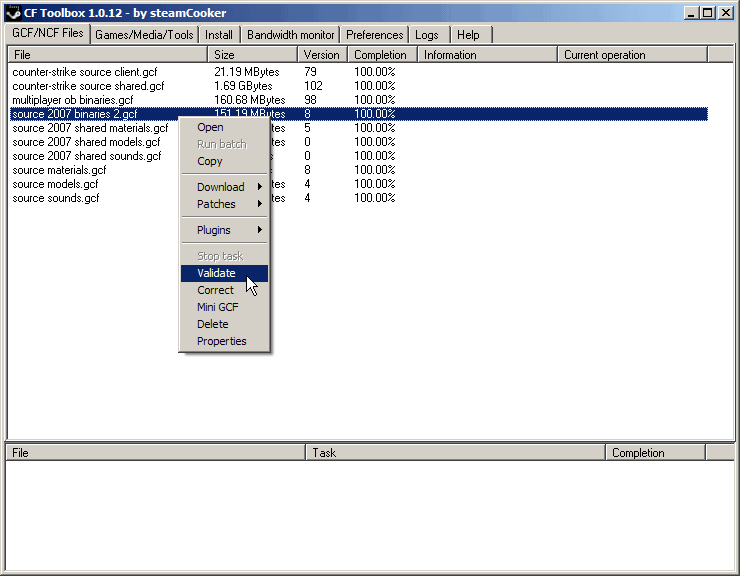Switch to the Preferences tab

(x=374, y=35)
